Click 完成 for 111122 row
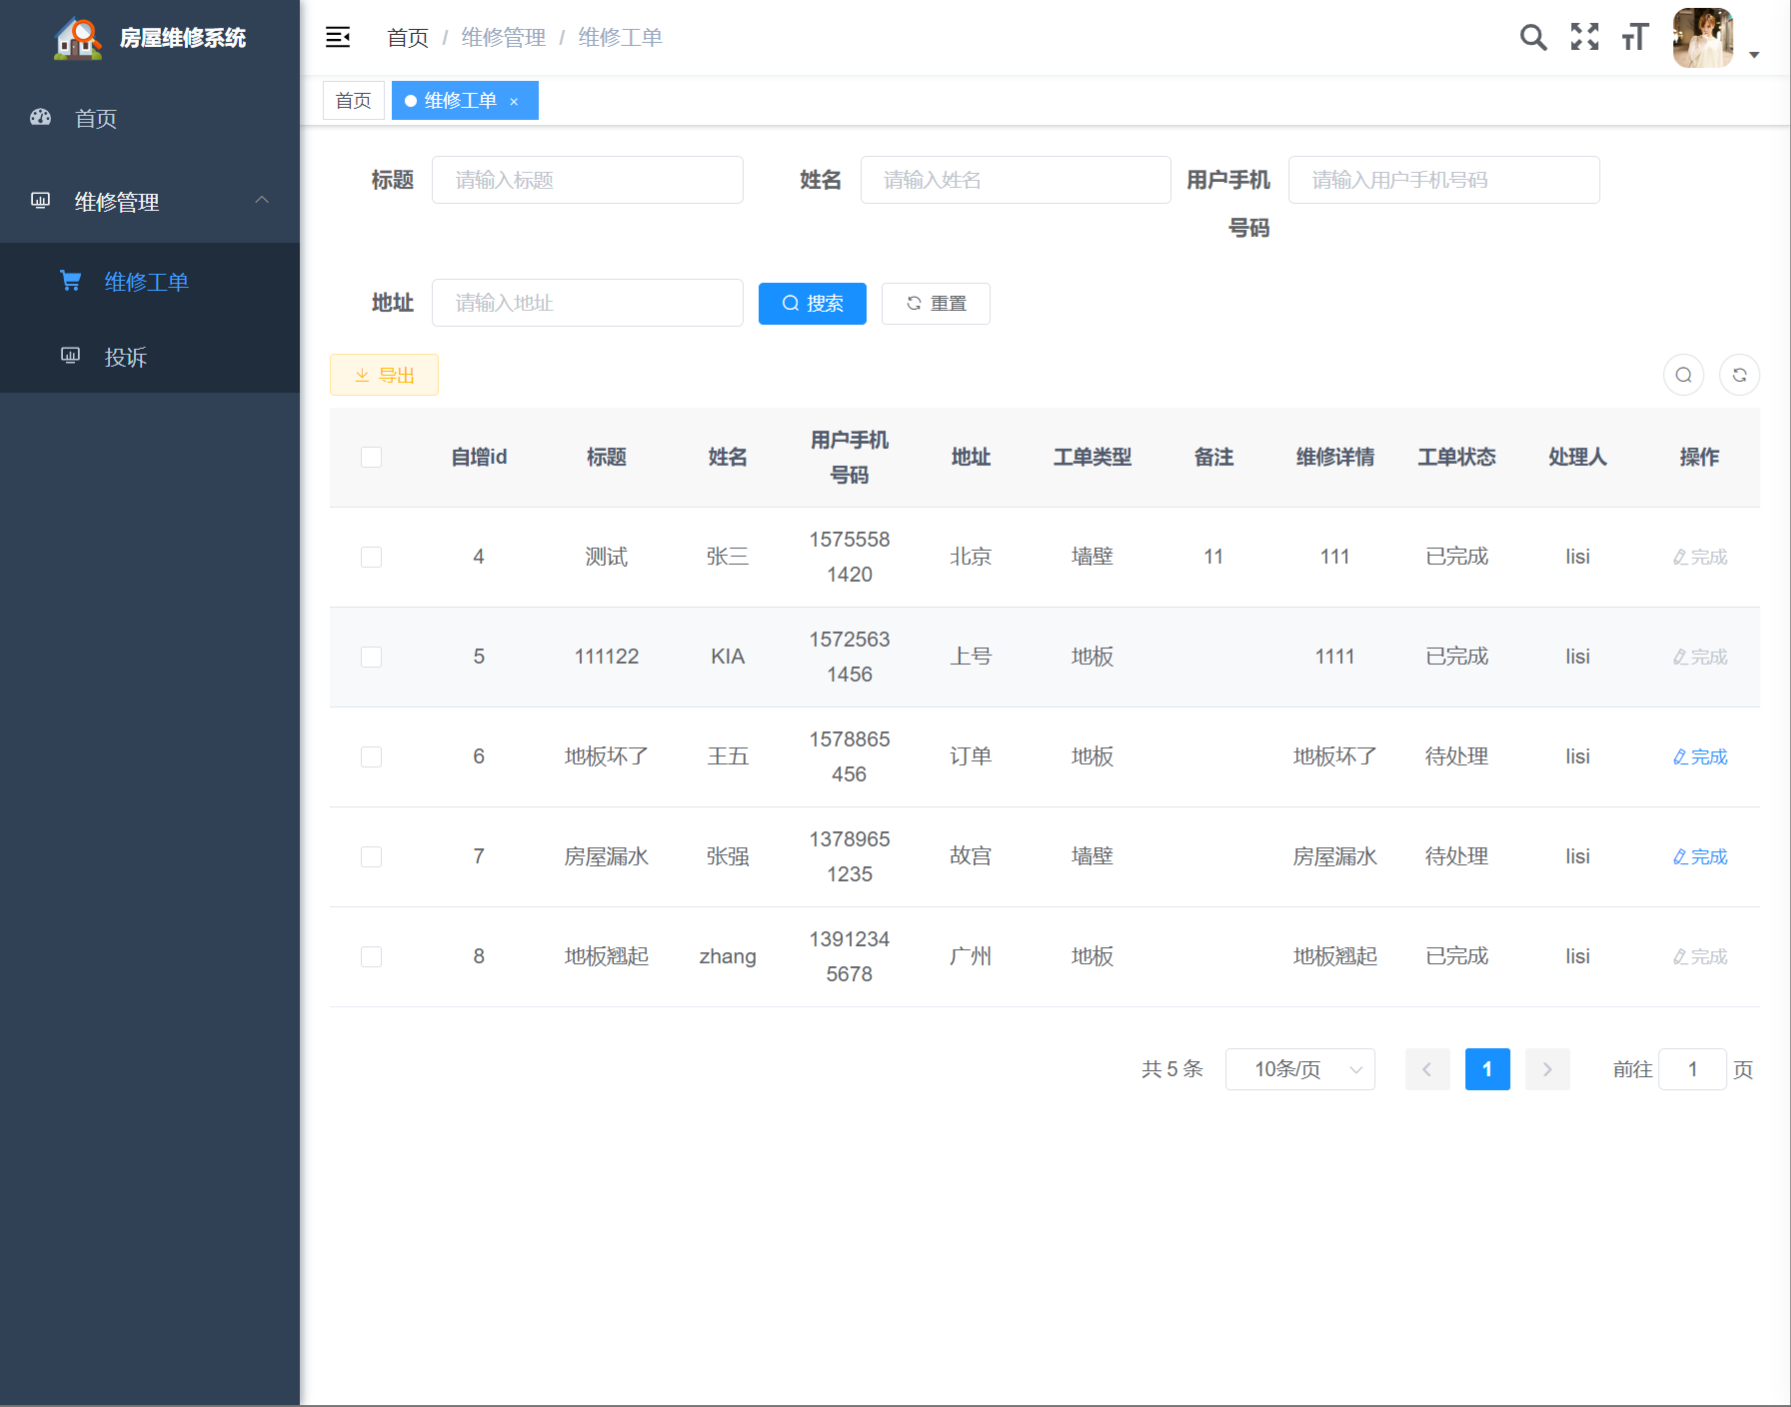Image resolution: width=1791 pixels, height=1407 pixels. coord(1700,657)
